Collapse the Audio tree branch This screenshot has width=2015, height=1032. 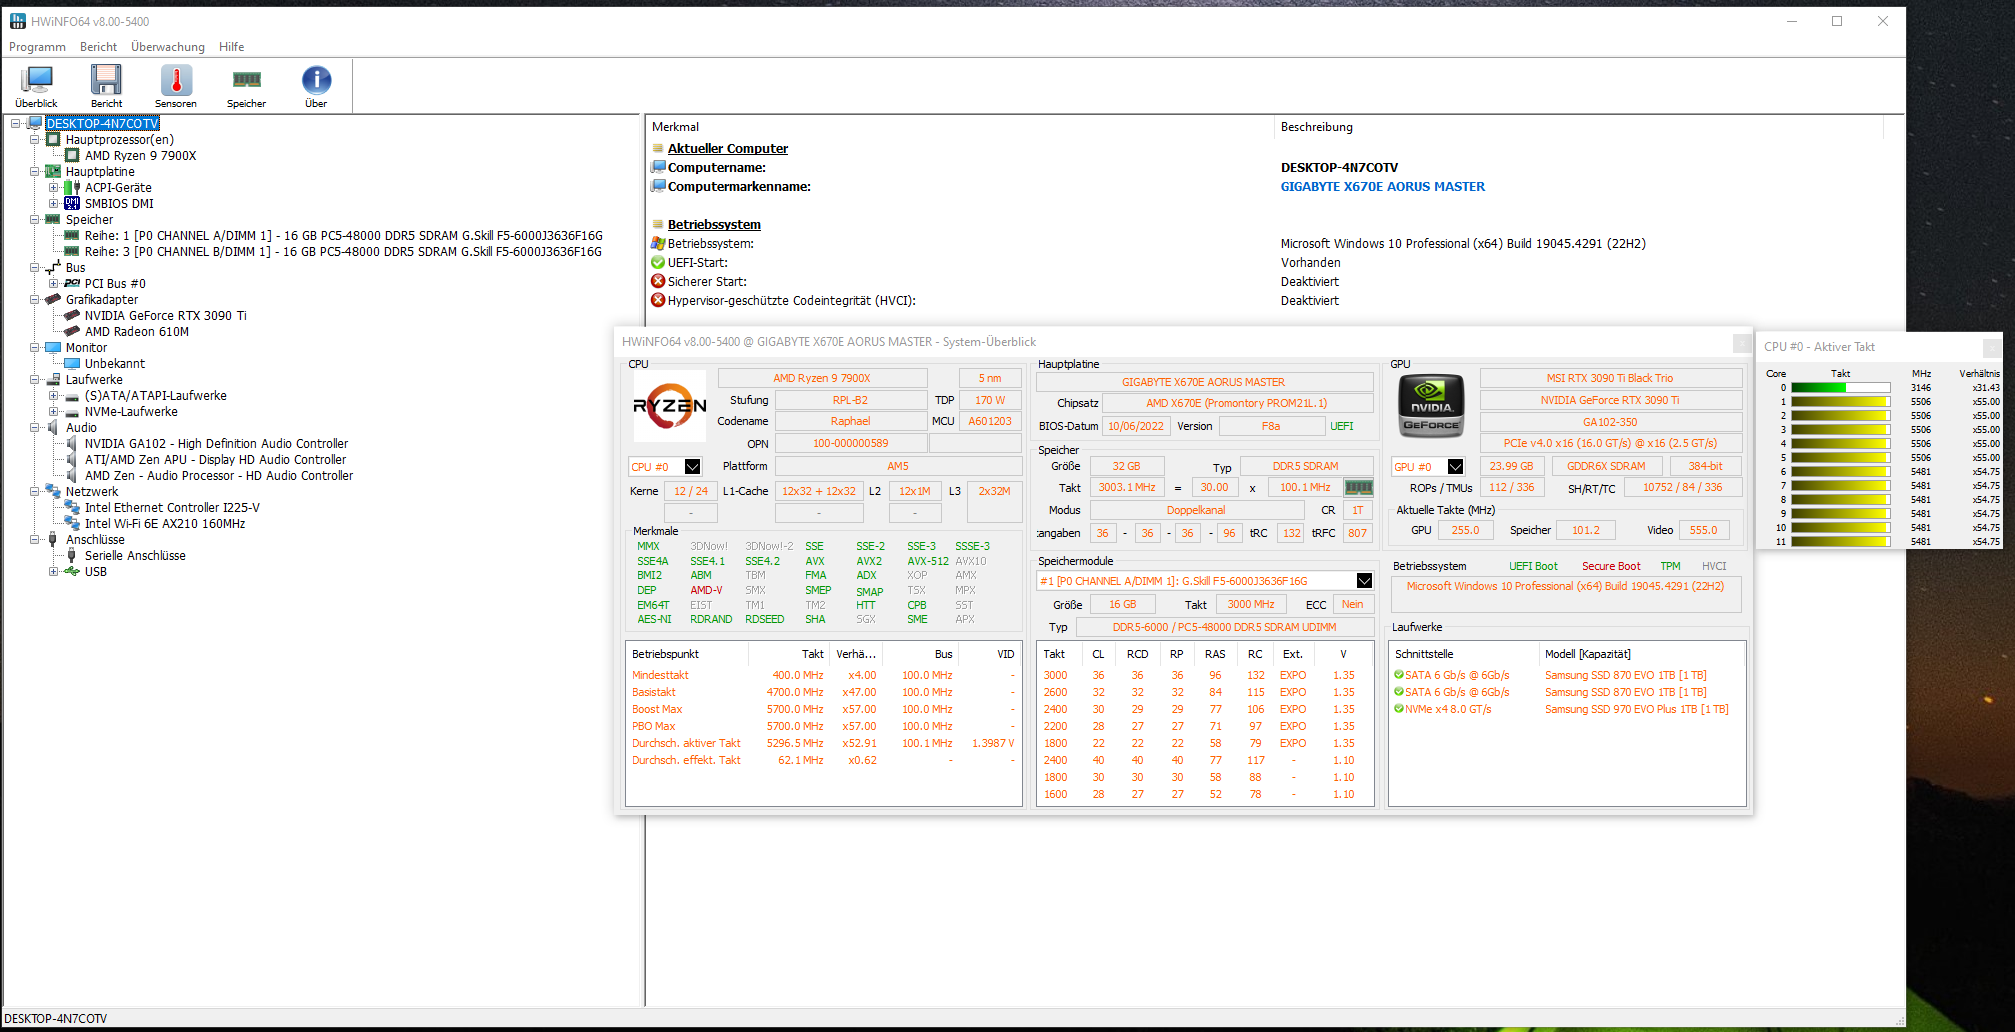point(34,428)
